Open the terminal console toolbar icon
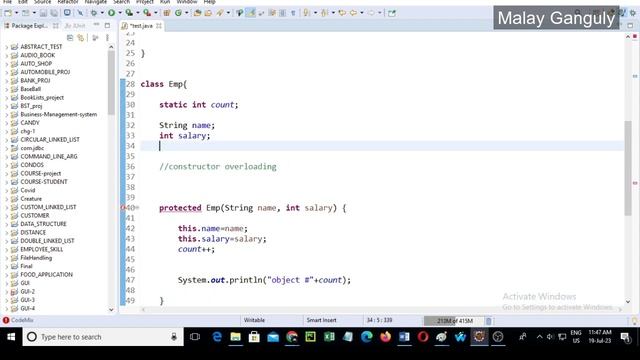Screen dimensions: 640x360 (x=67, y=13)
